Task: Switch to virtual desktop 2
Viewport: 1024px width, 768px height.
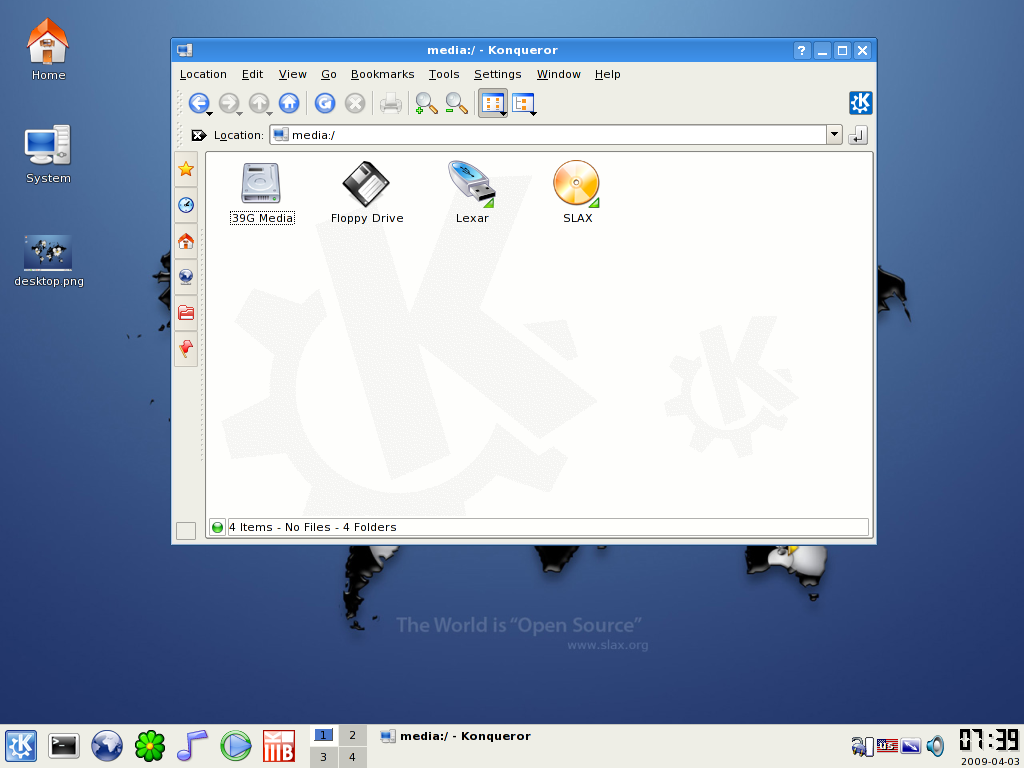Action: click(x=352, y=735)
